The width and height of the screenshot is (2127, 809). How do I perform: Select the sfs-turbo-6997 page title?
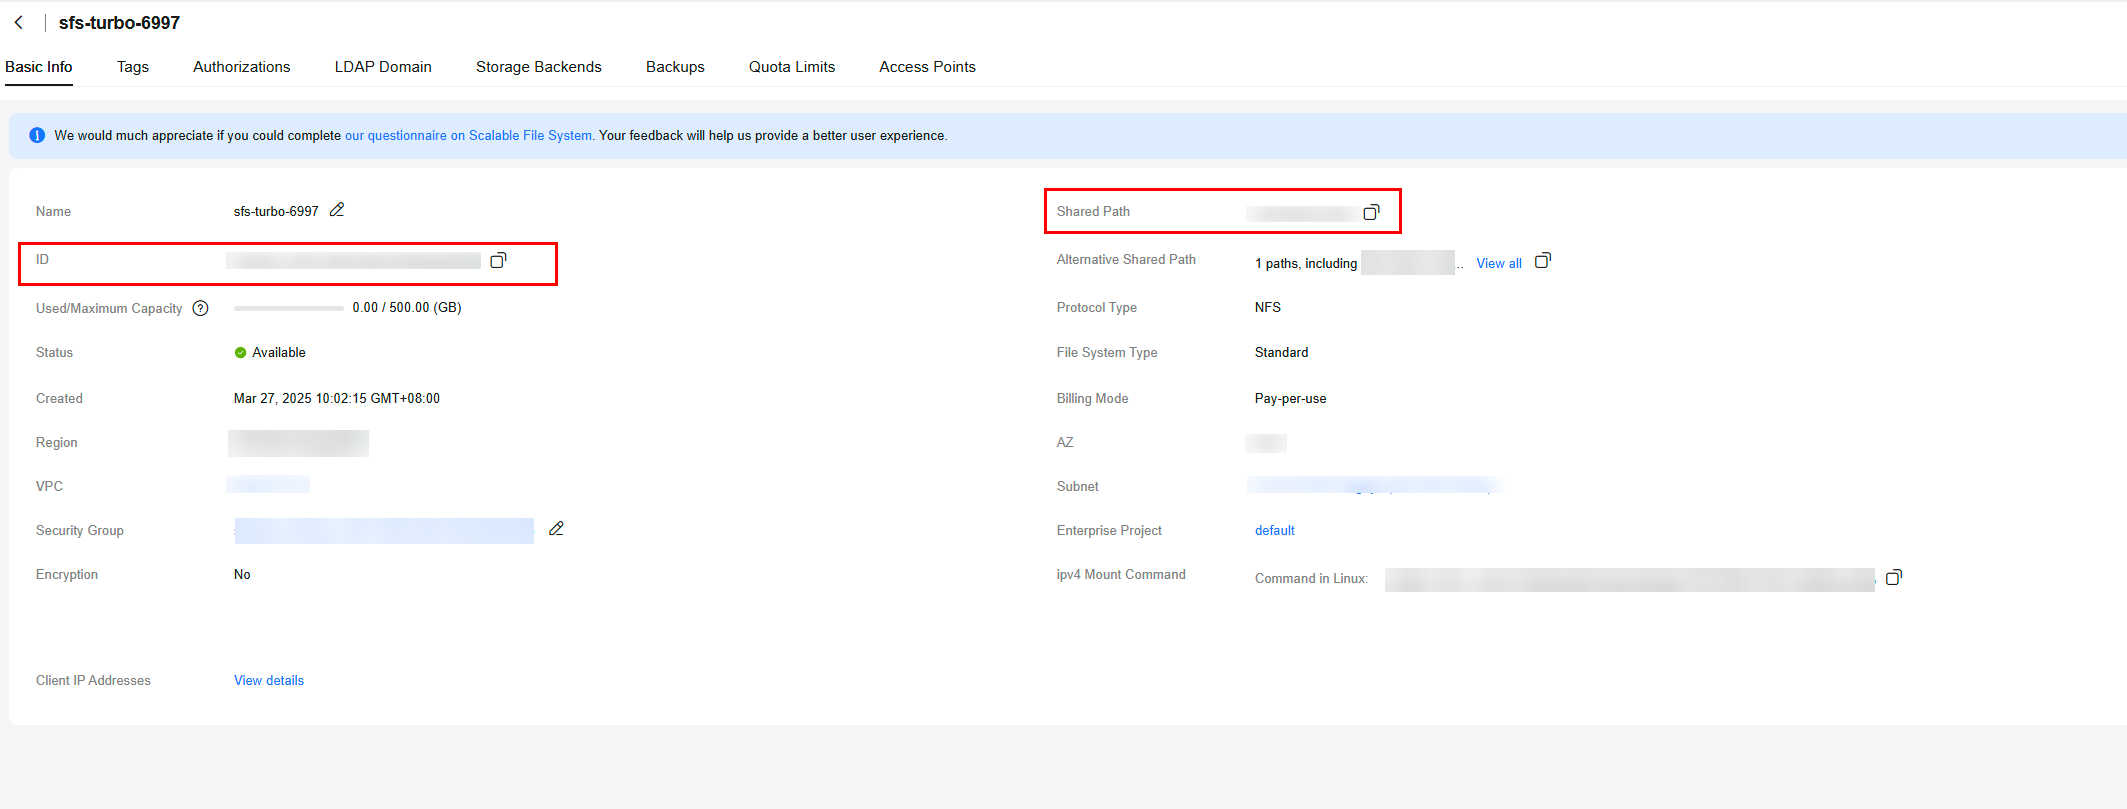point(119,22)
